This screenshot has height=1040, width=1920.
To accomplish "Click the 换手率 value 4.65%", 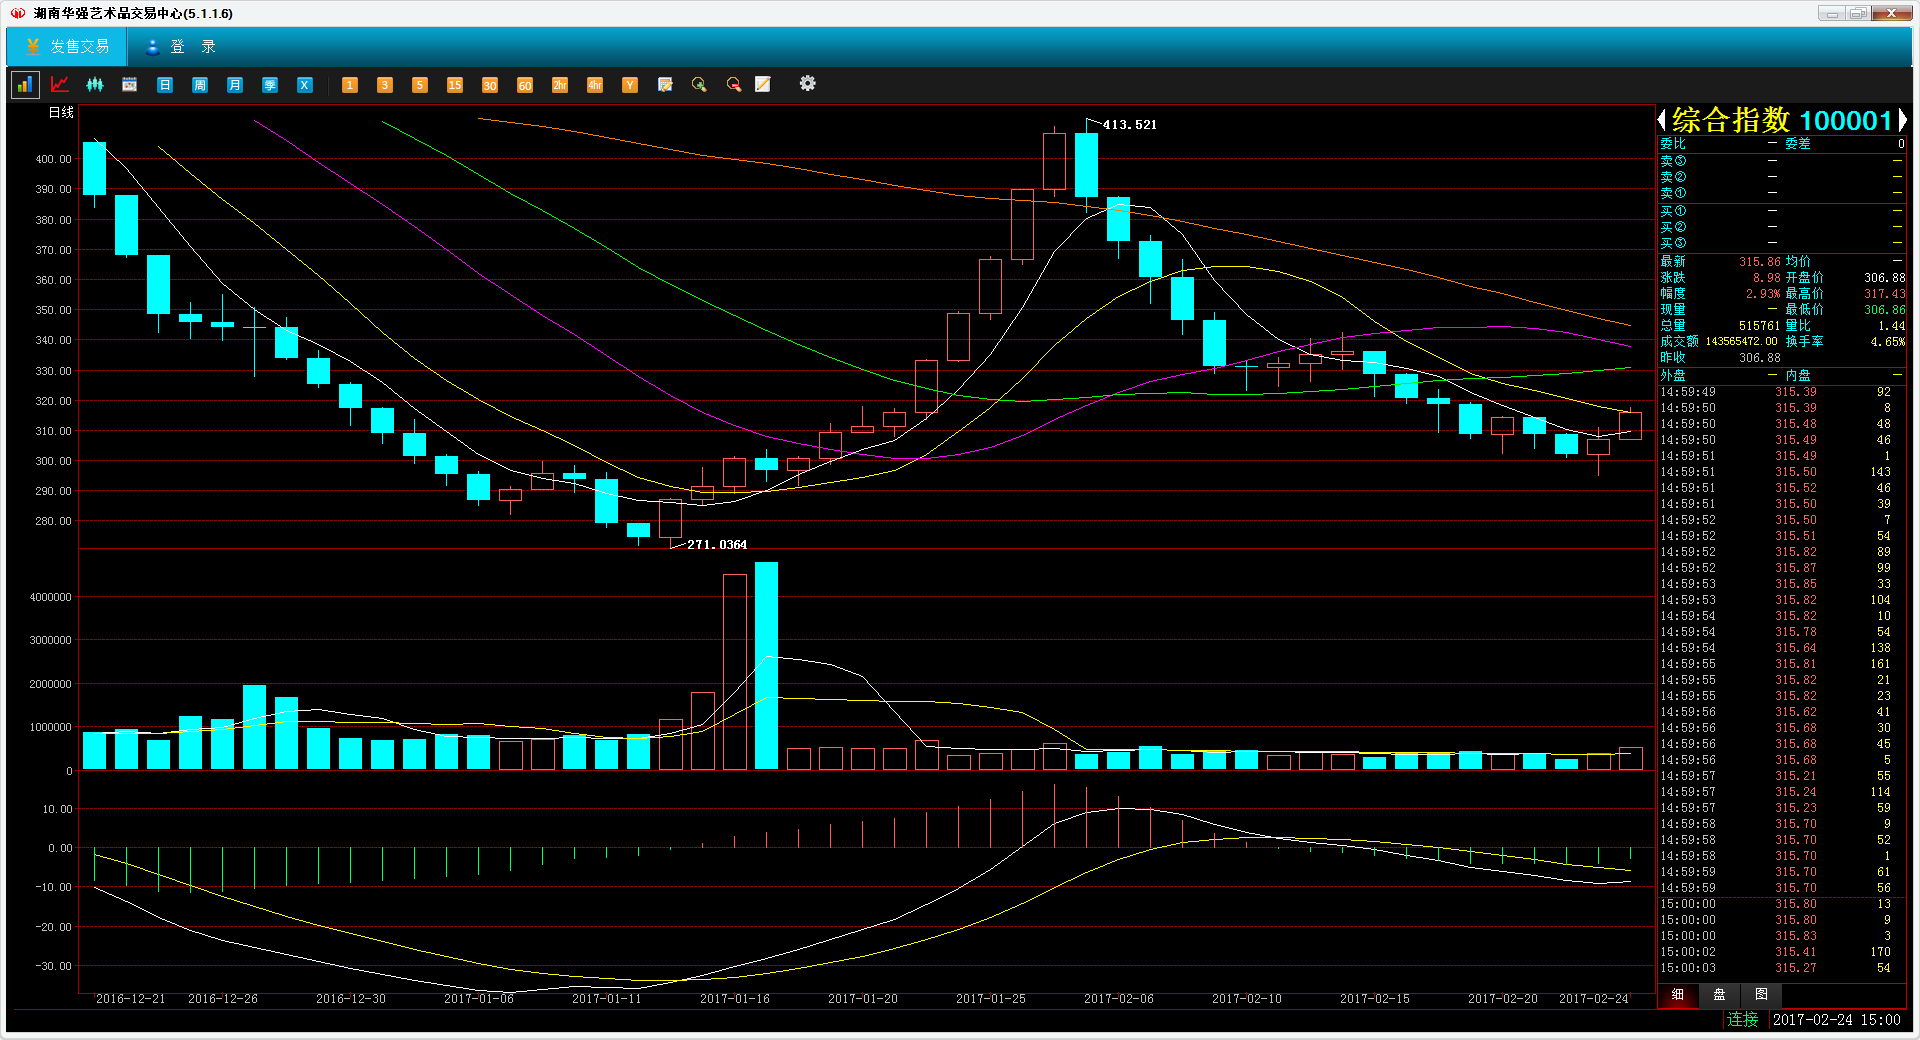I will [x=1887, y=342].
